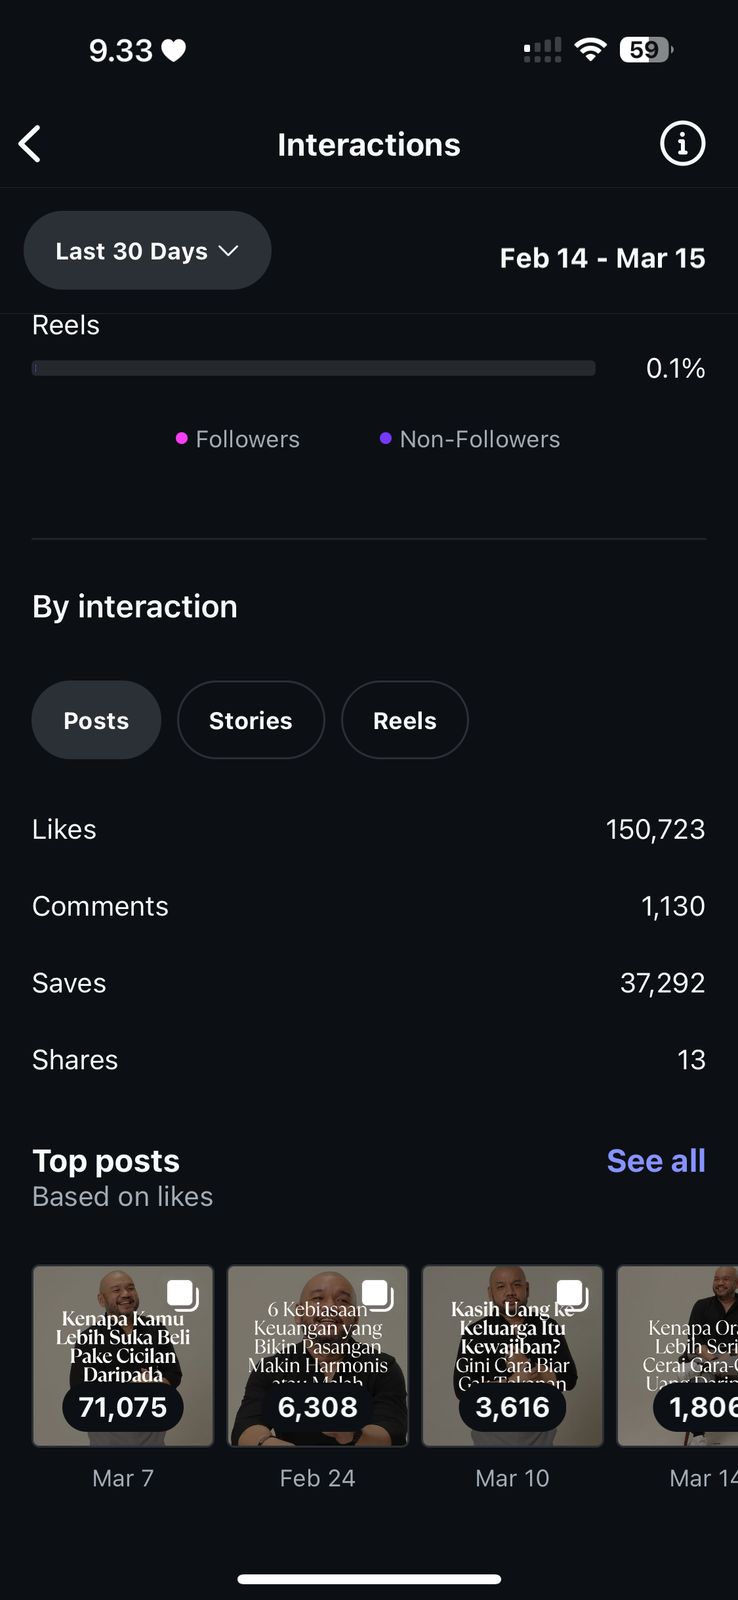Open the Mar 7 top post thumbnail

click(123, 1355)
